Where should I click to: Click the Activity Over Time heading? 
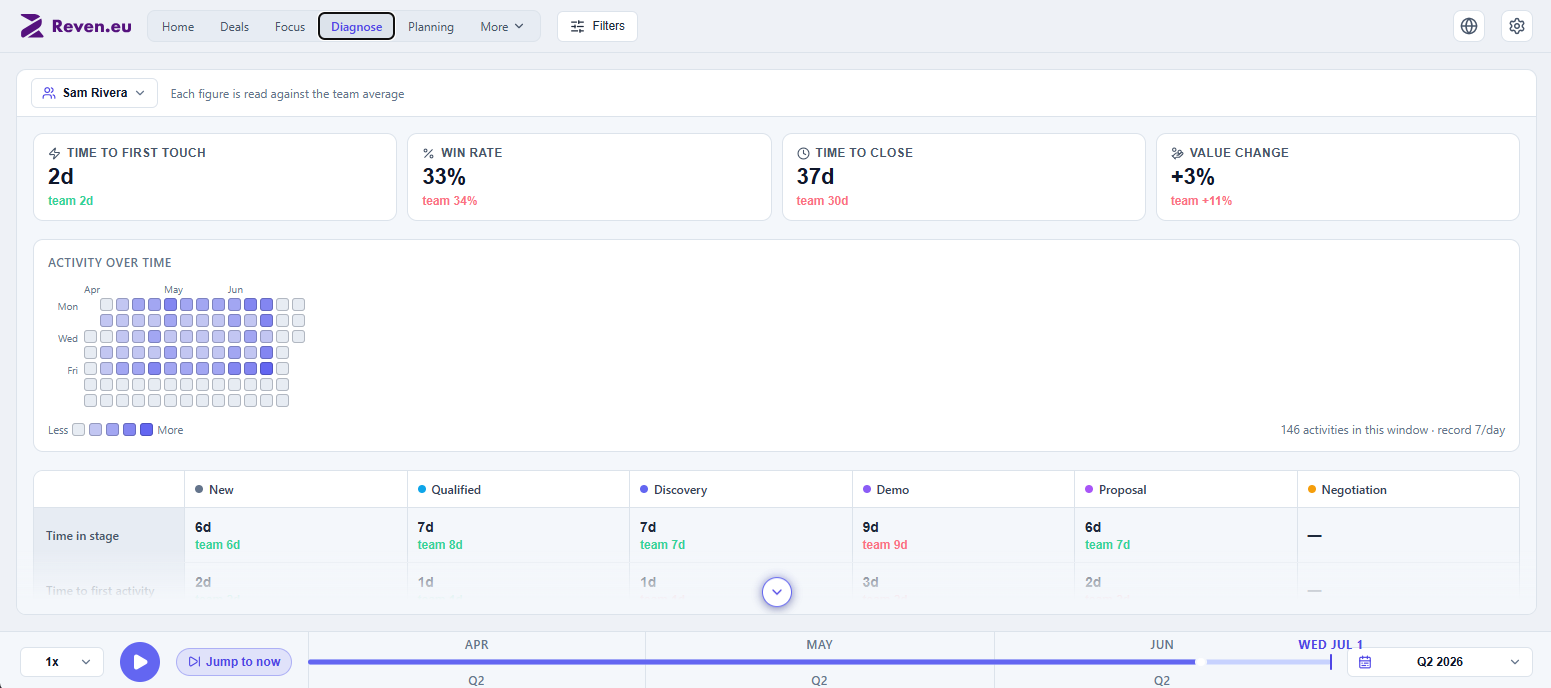(110, 263)
